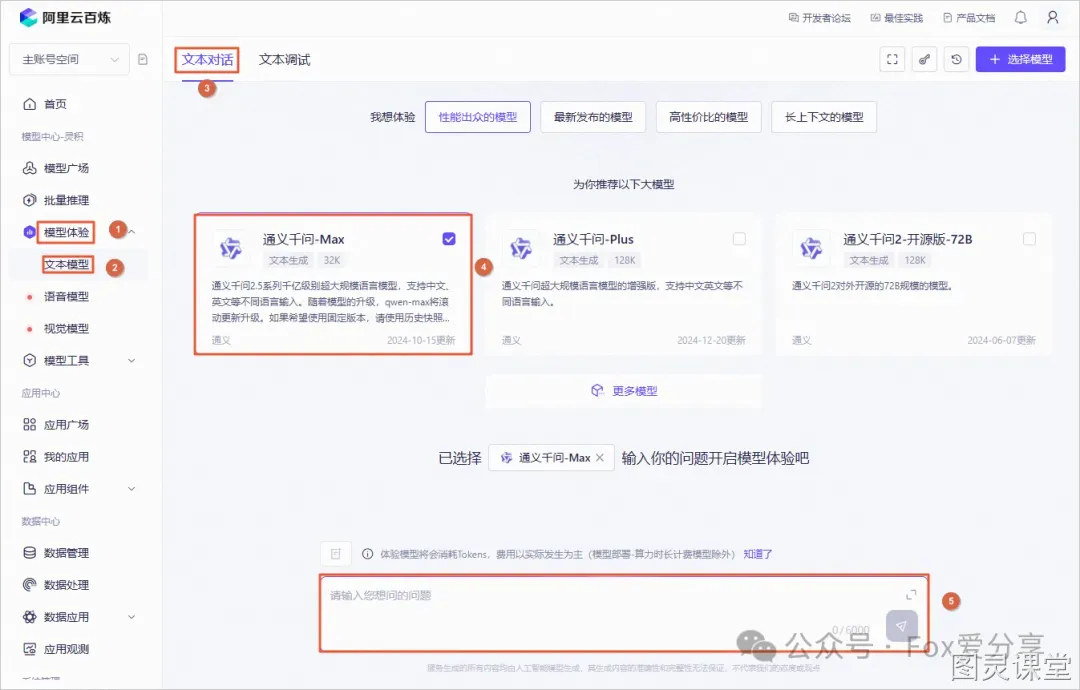The width and height of the screenshot is (1080, 690).
Task: Click the 模型体验 purple hexagon icon
Action: [30, 232]
